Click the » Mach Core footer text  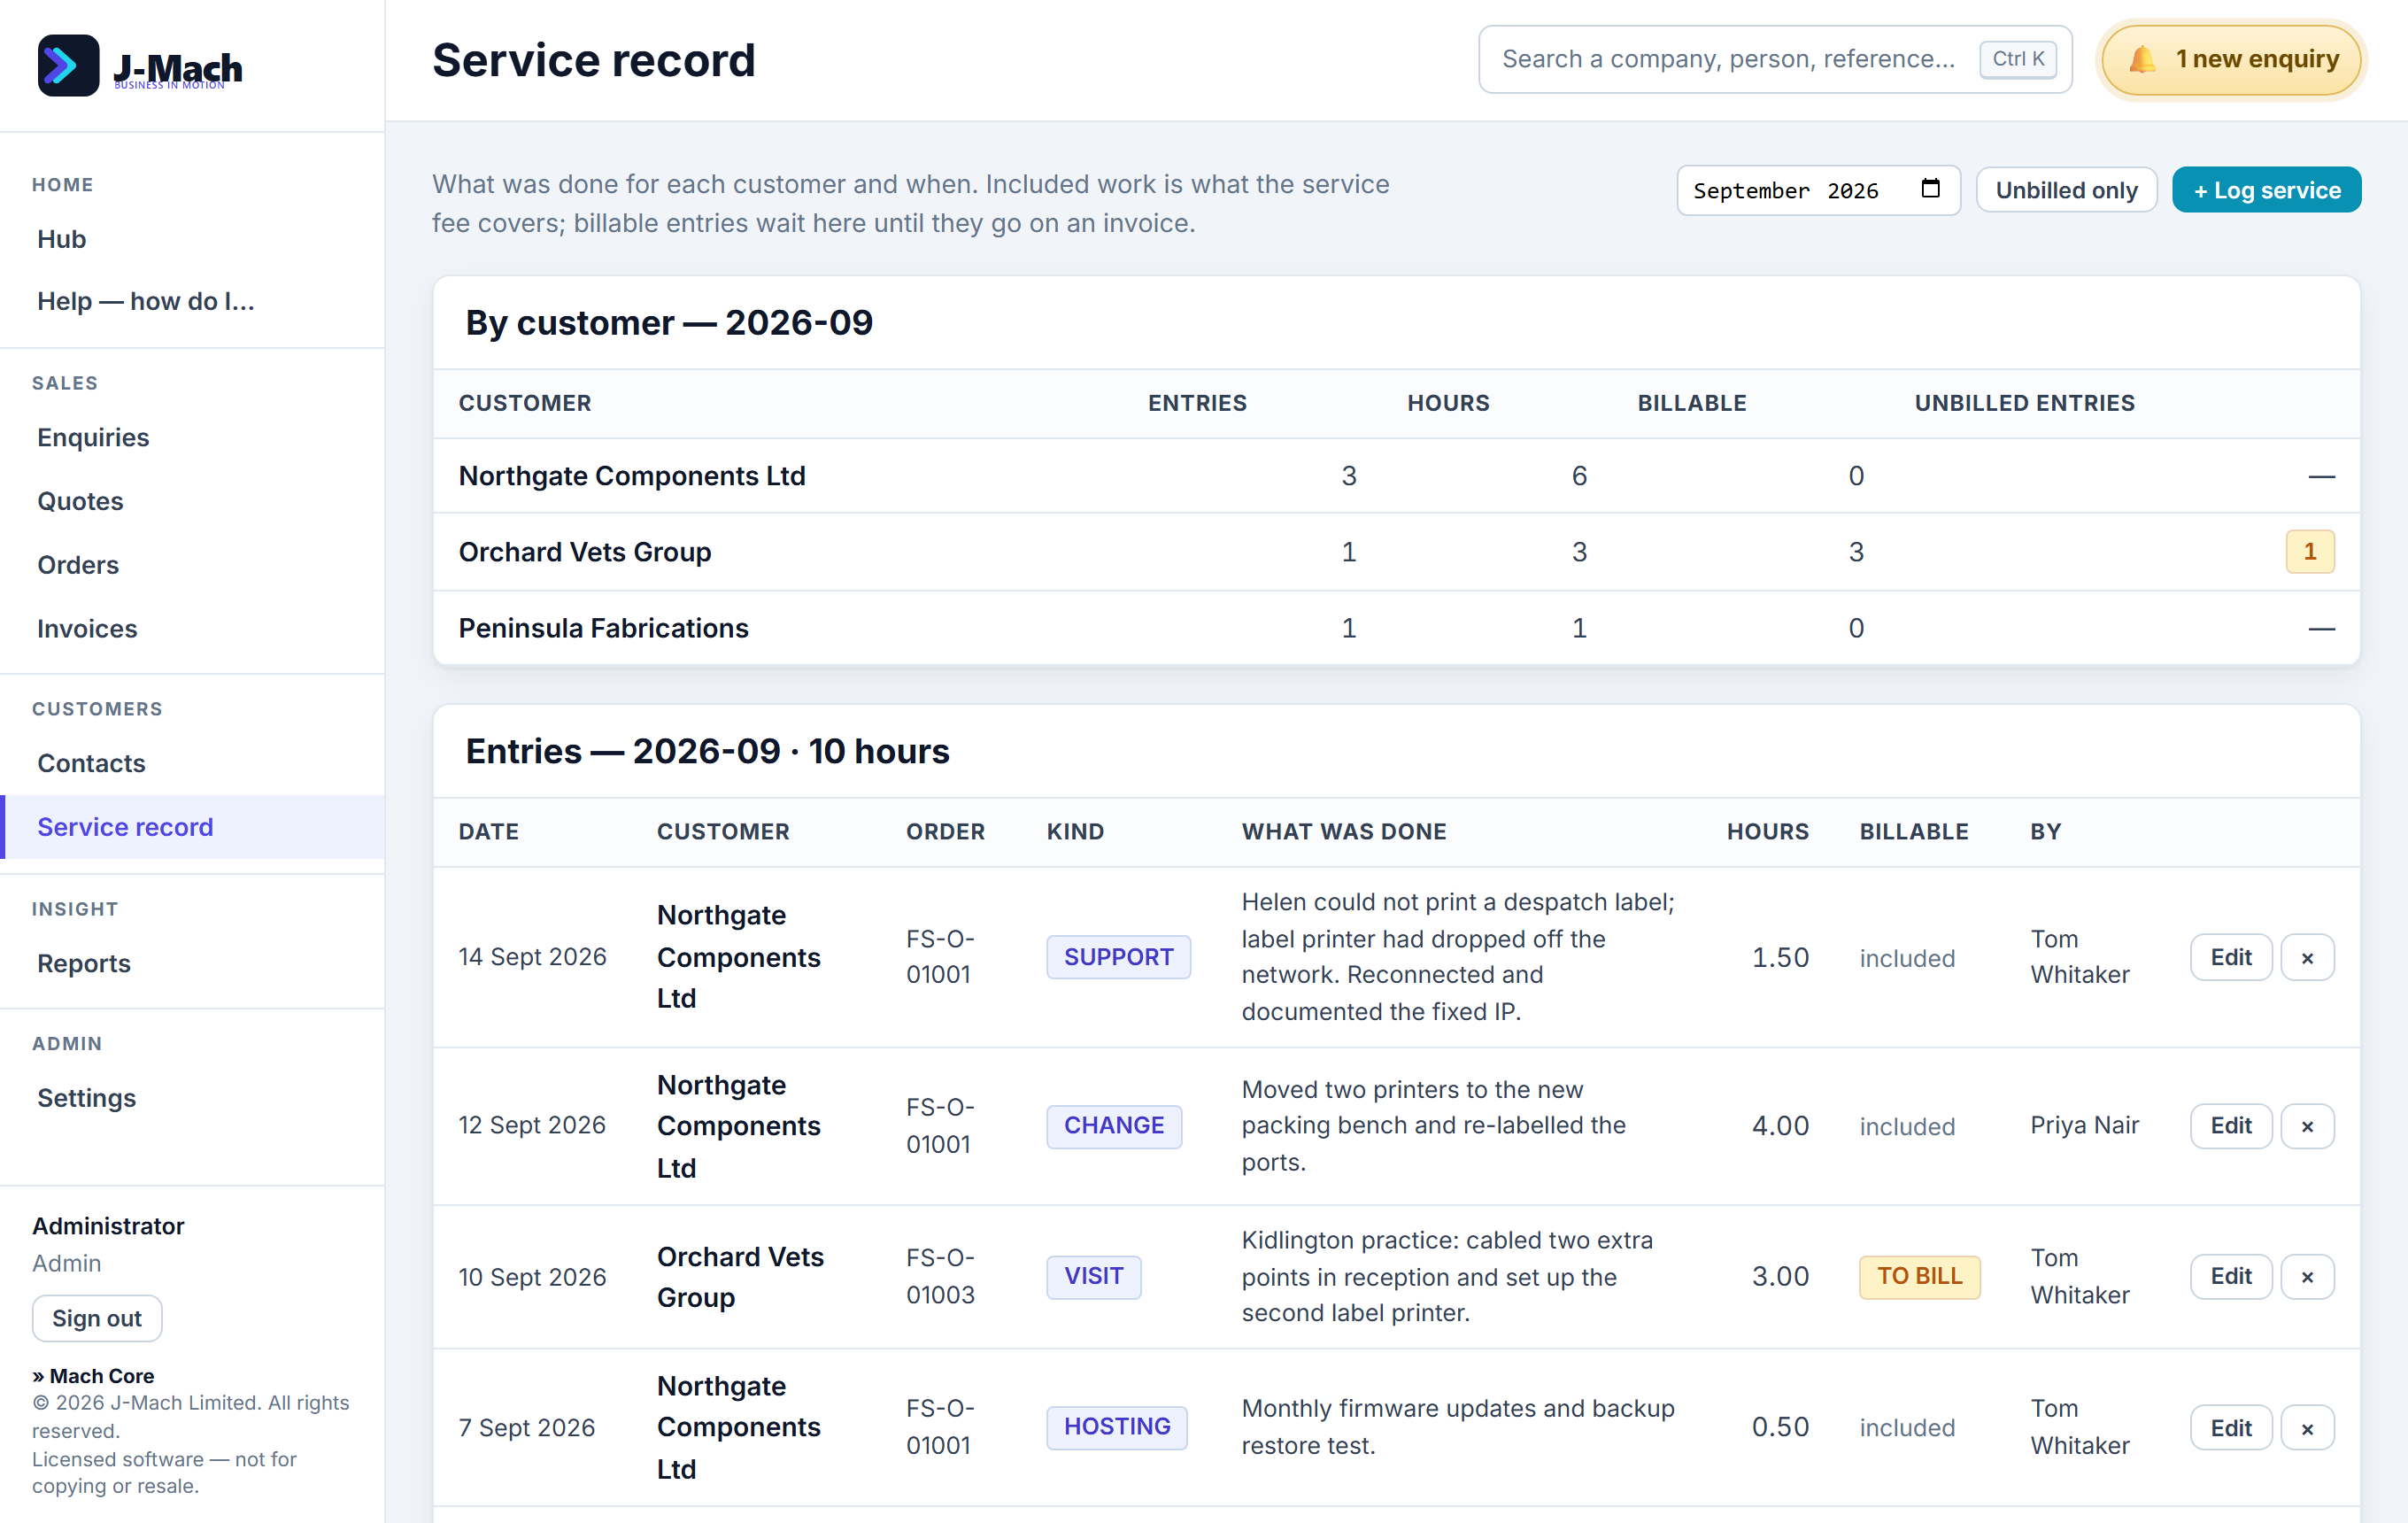click(x=93, y=1376)
